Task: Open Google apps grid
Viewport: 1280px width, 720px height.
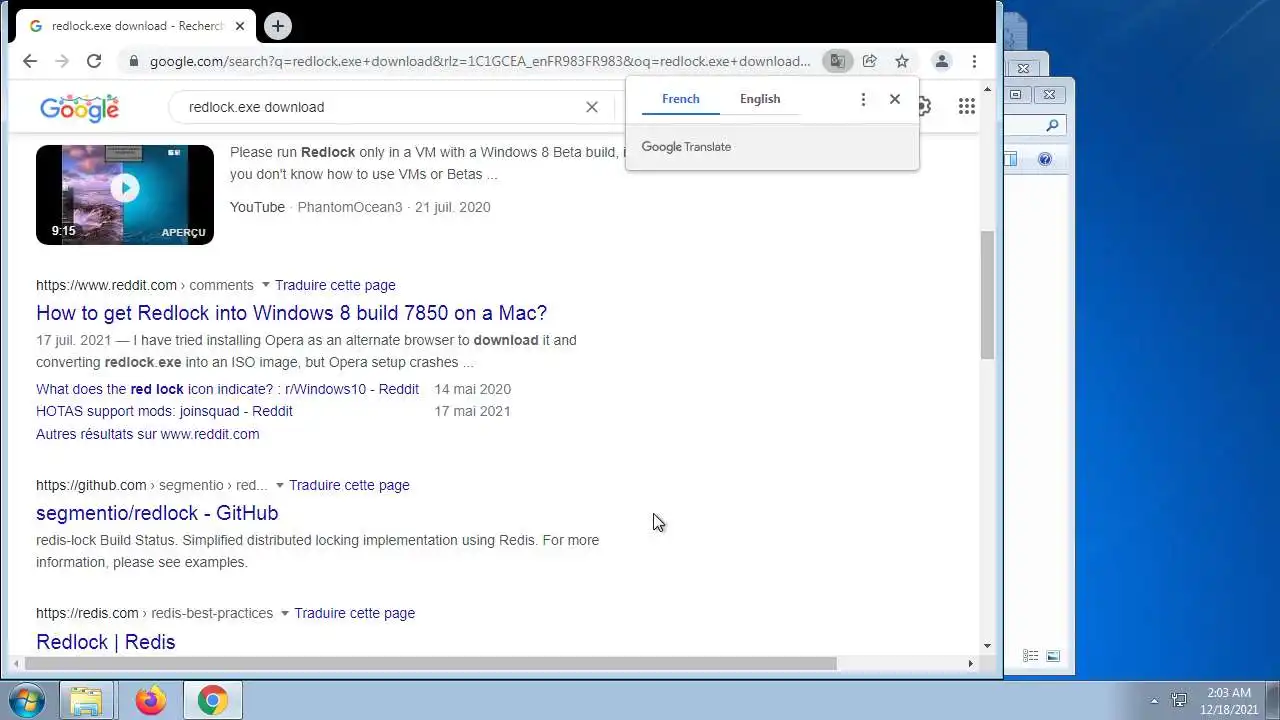Action: (x=966, y=106)
